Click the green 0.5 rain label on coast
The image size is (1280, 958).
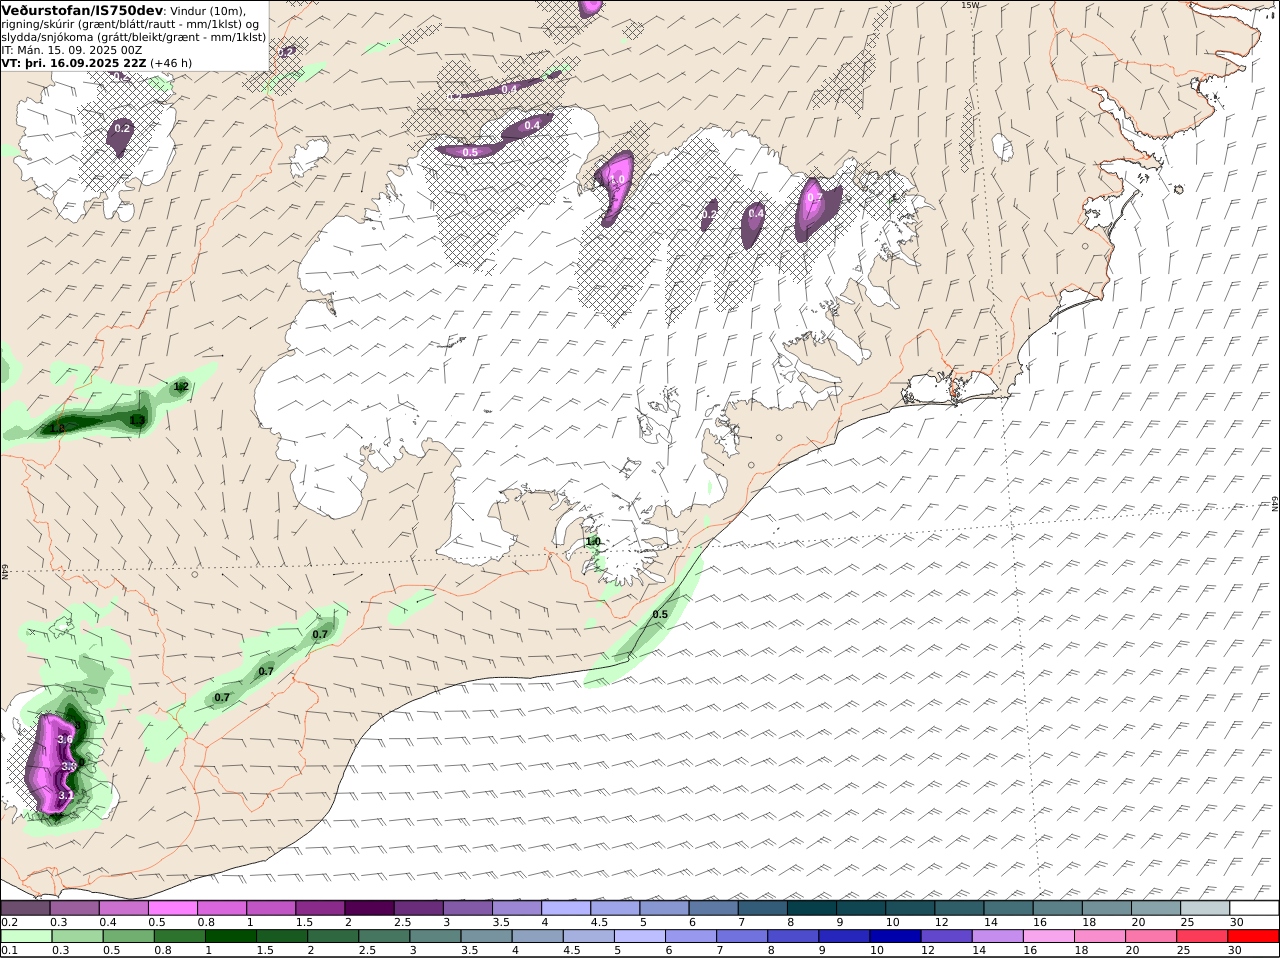660,614
